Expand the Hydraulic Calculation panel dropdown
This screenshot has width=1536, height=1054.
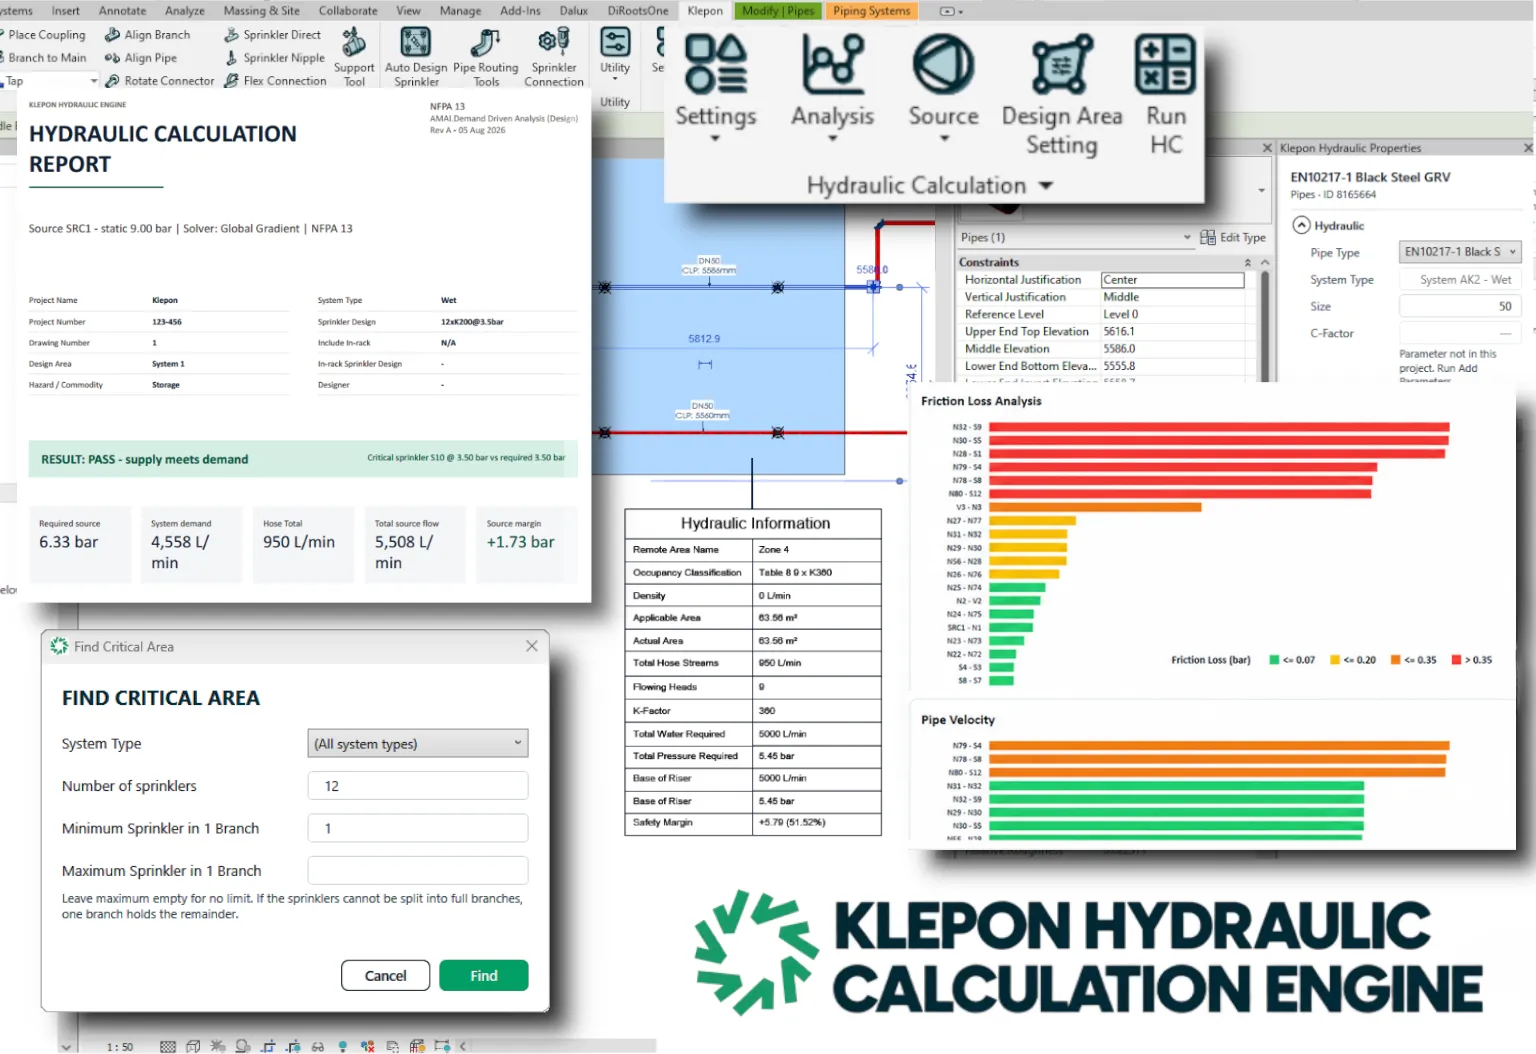(x=1046, y=186)
